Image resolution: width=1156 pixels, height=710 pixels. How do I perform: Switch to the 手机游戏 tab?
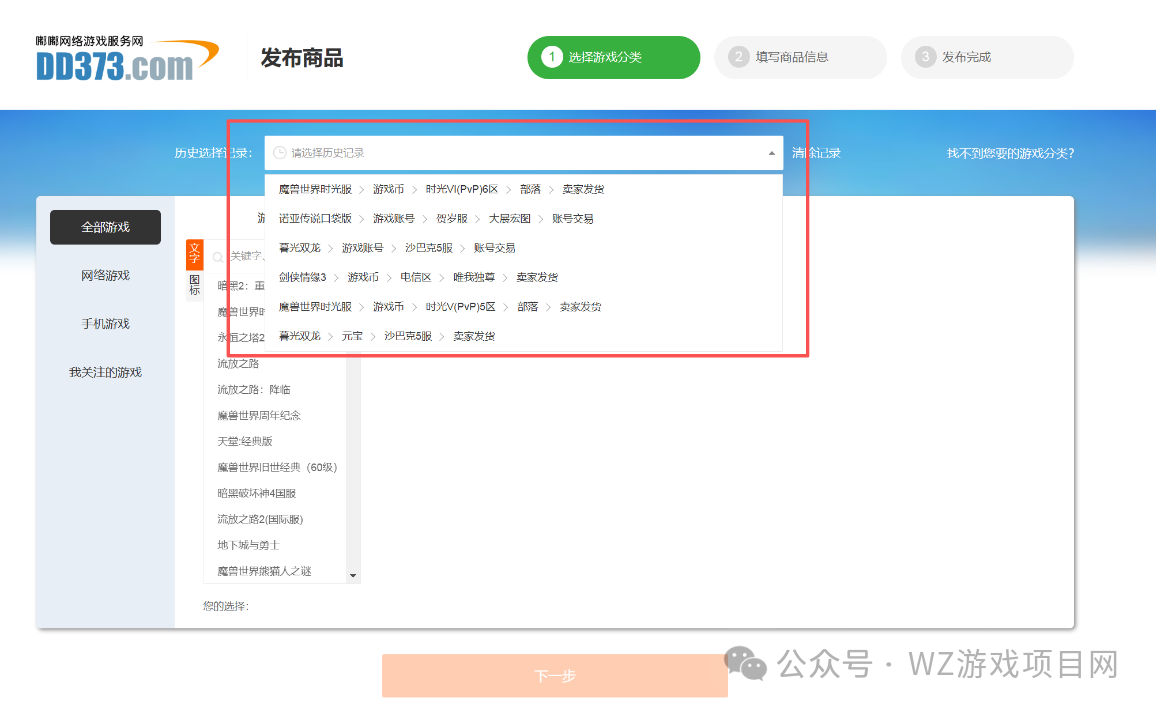click(105, 323)
